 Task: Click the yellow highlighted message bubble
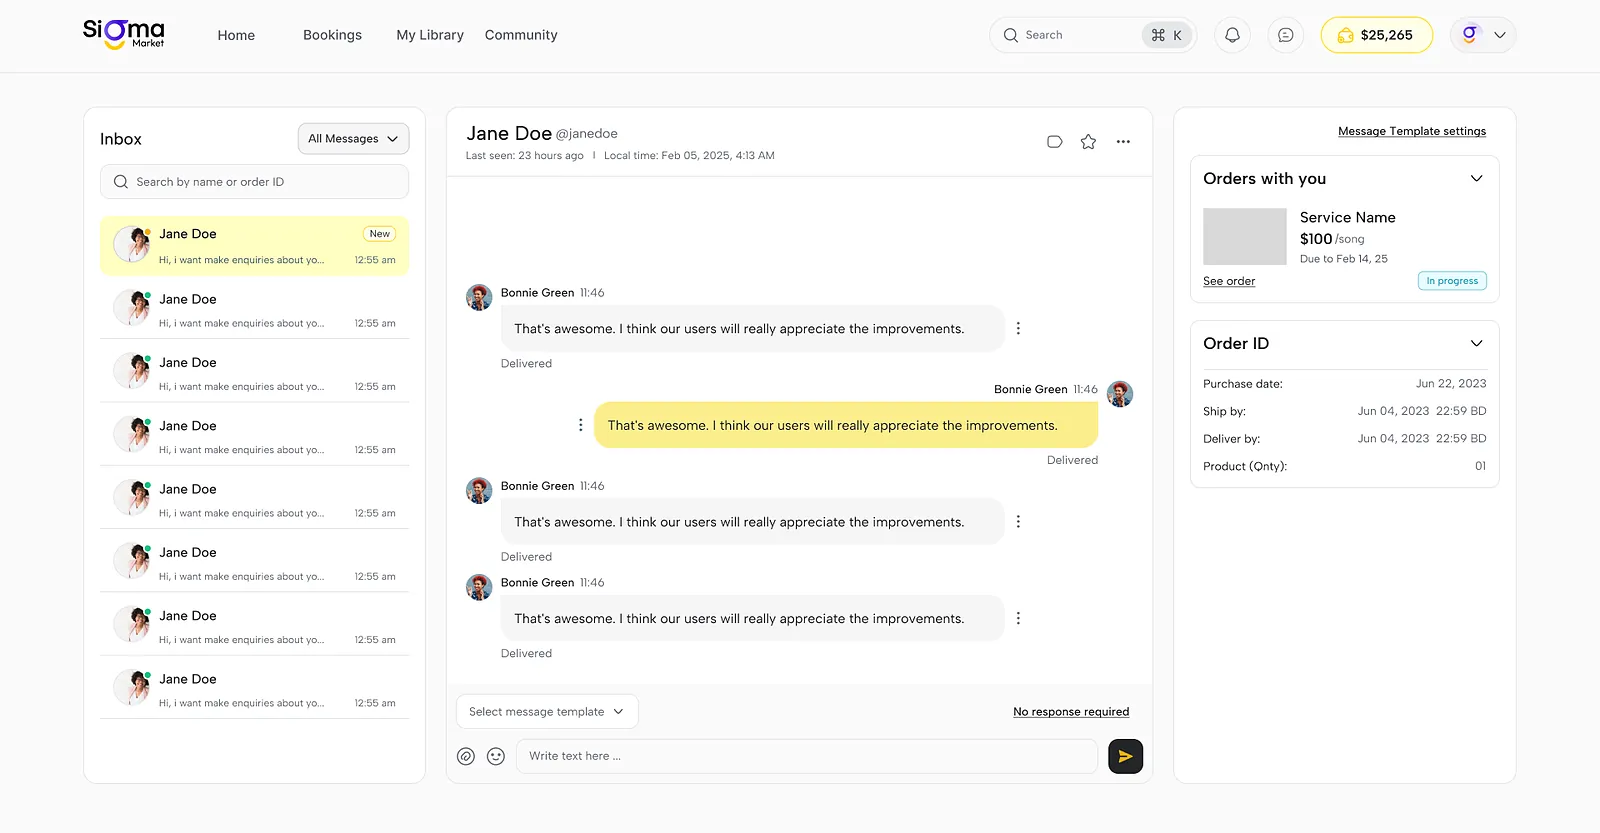coord(846,425)
